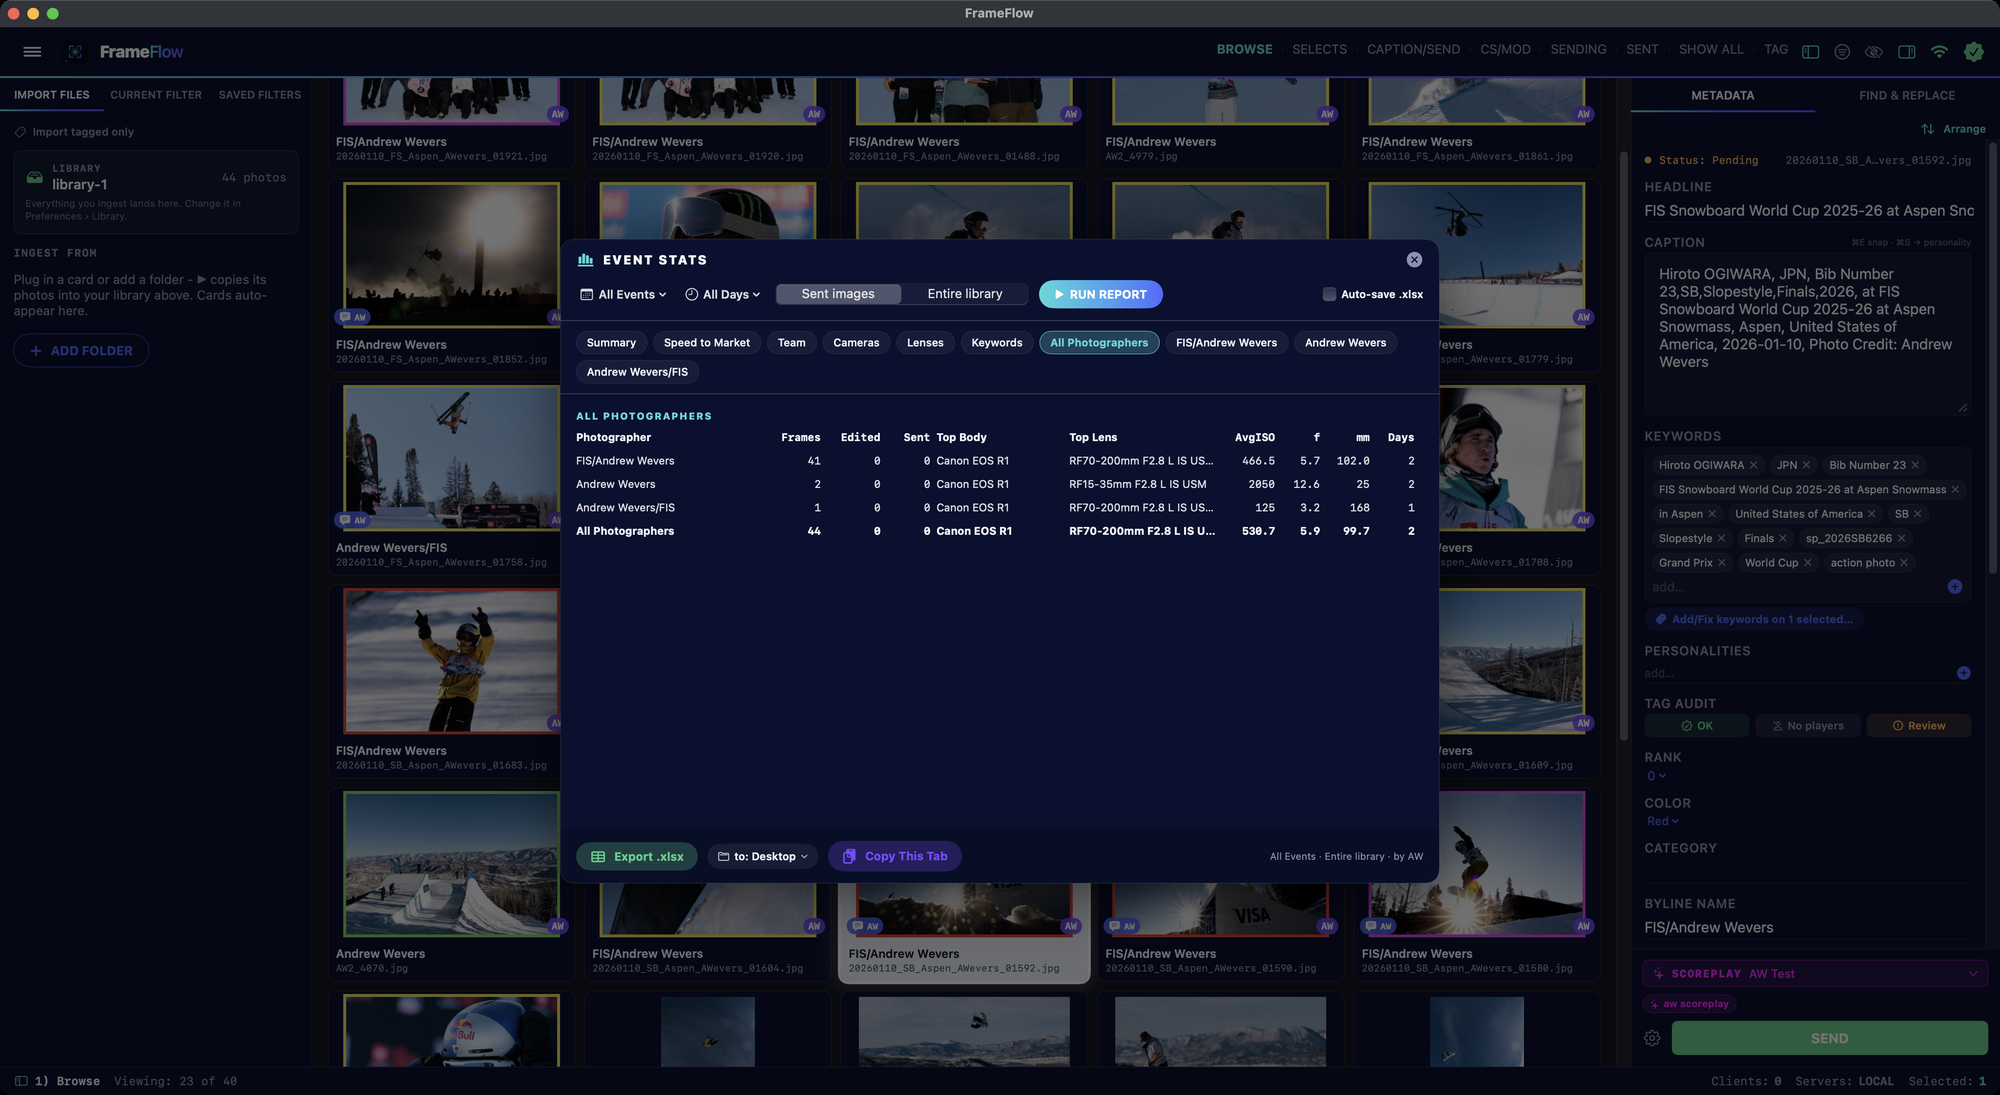The image size is (2000, 1095).
Task: Switch to the Selects tab
Action: [x=1319, y=50]
